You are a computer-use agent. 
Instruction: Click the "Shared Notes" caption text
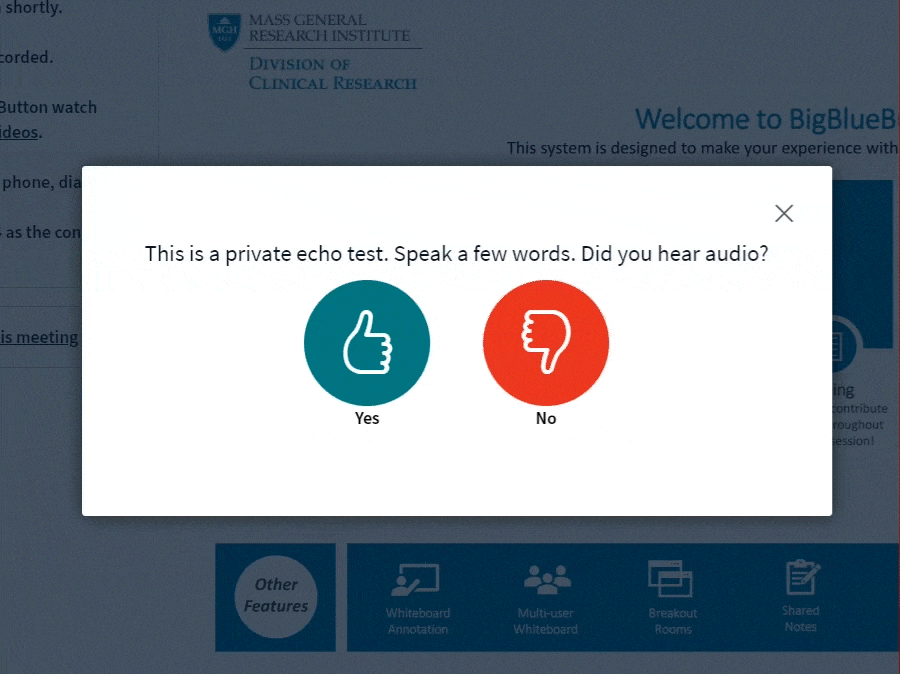800,618
